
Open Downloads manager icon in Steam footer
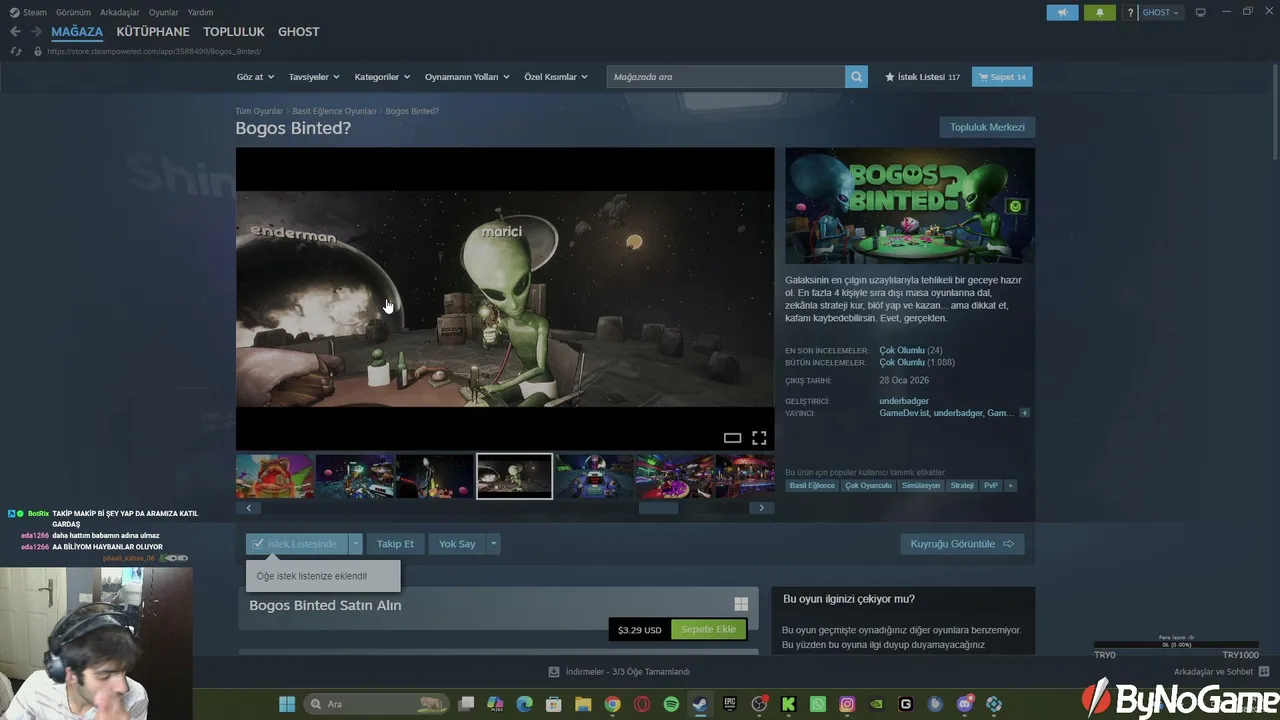coord(554,672)
